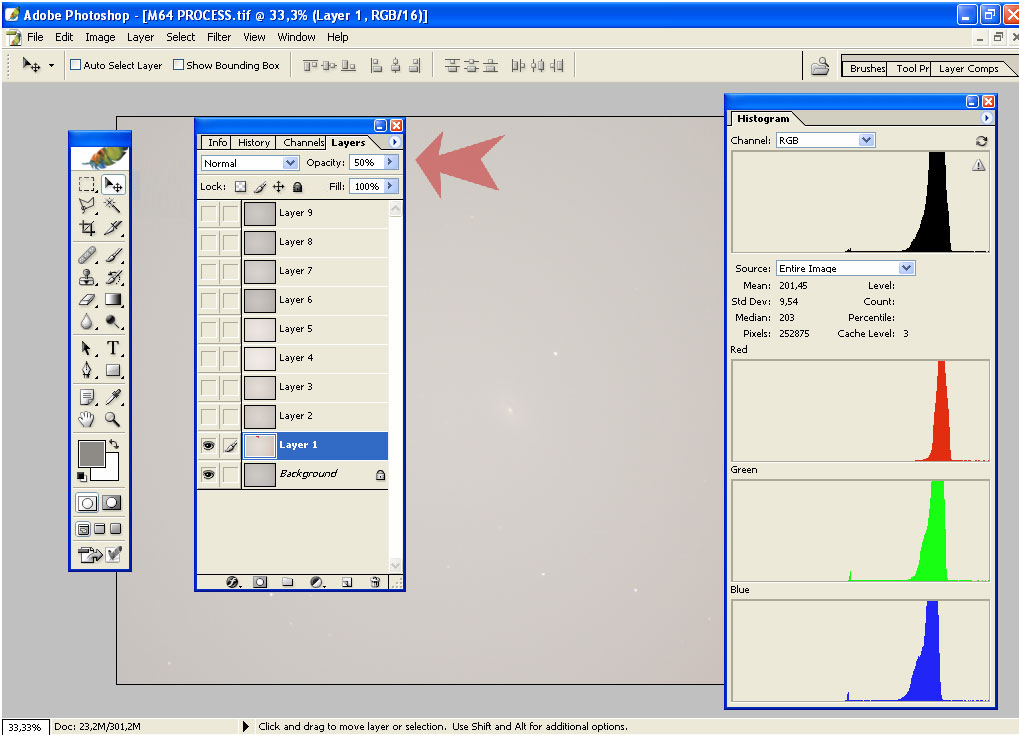Hide the Background layer eye icon
Viewport: 1019px width, 735px height.
pos(208,474)
